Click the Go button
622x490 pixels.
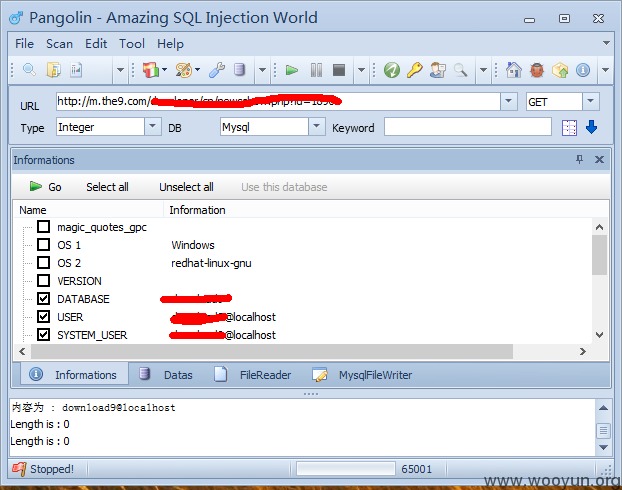45,186
